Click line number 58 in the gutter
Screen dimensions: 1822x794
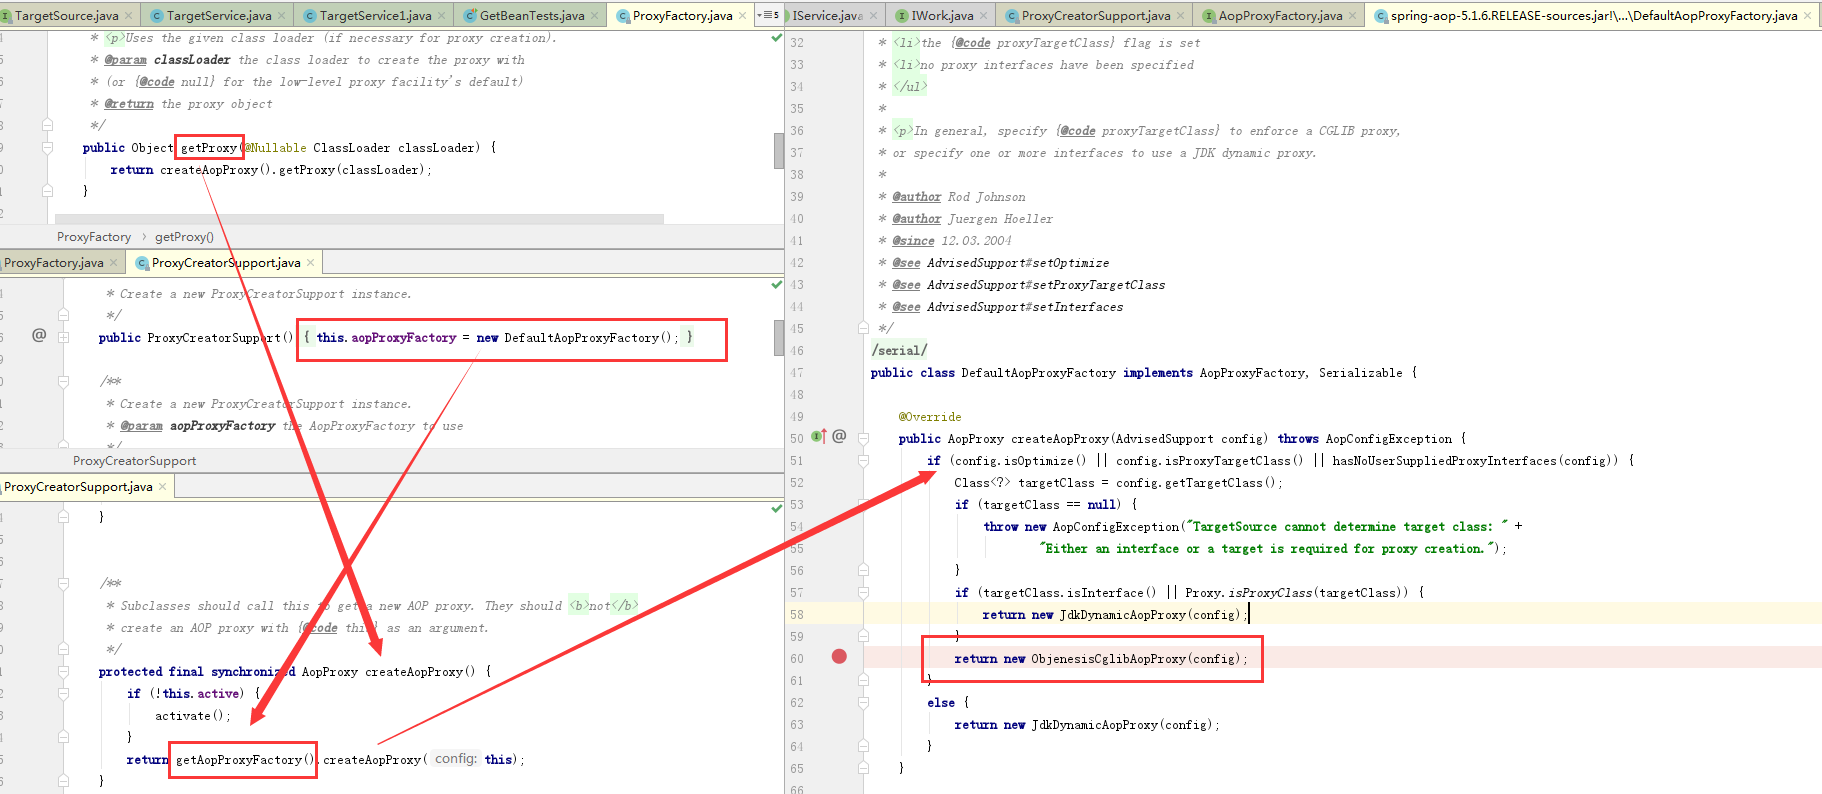(x=797, y=615)
